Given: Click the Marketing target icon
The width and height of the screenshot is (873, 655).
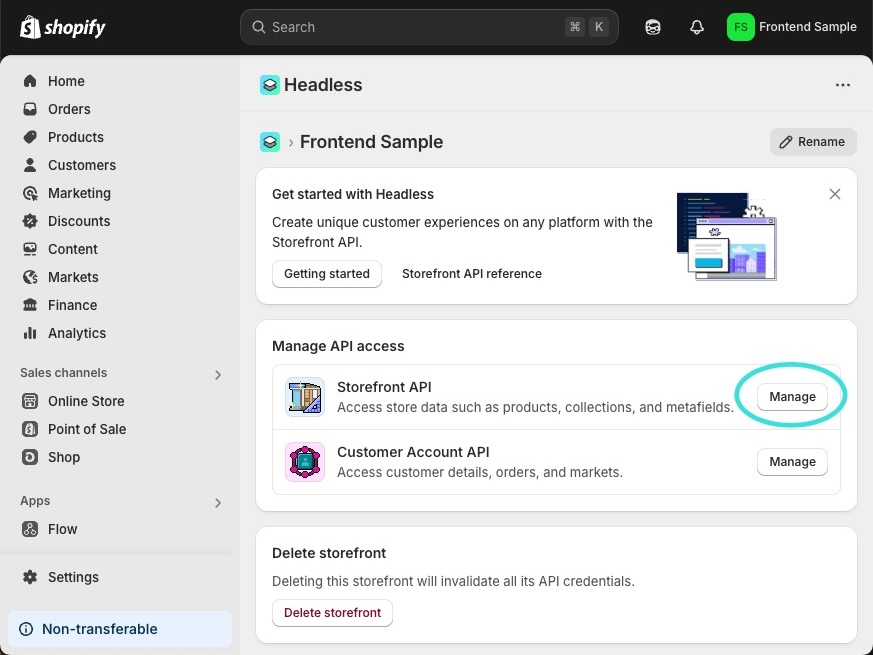Looking at the screenshot, I should click(x=30, y=193).
